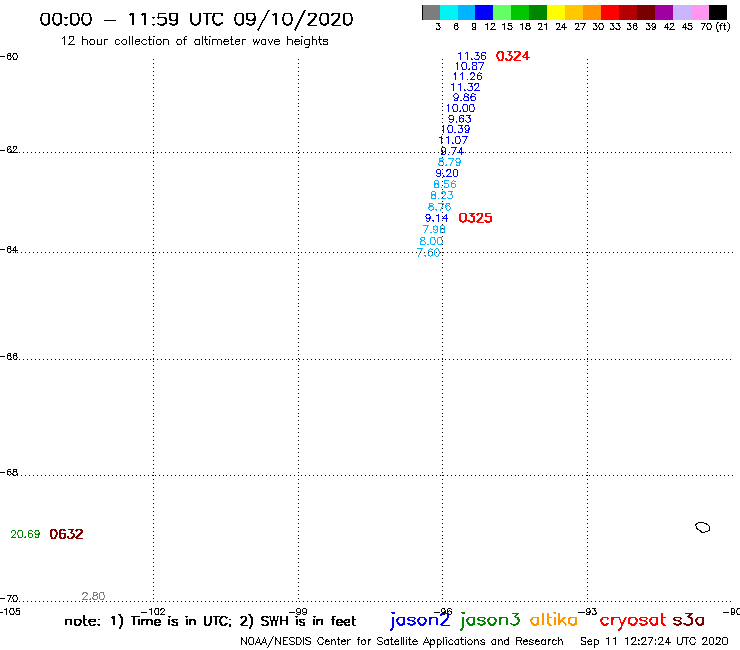Screen dimensions: 740x650
Task: Click the -68 latitude axis label
Action: tap(9, 473)
